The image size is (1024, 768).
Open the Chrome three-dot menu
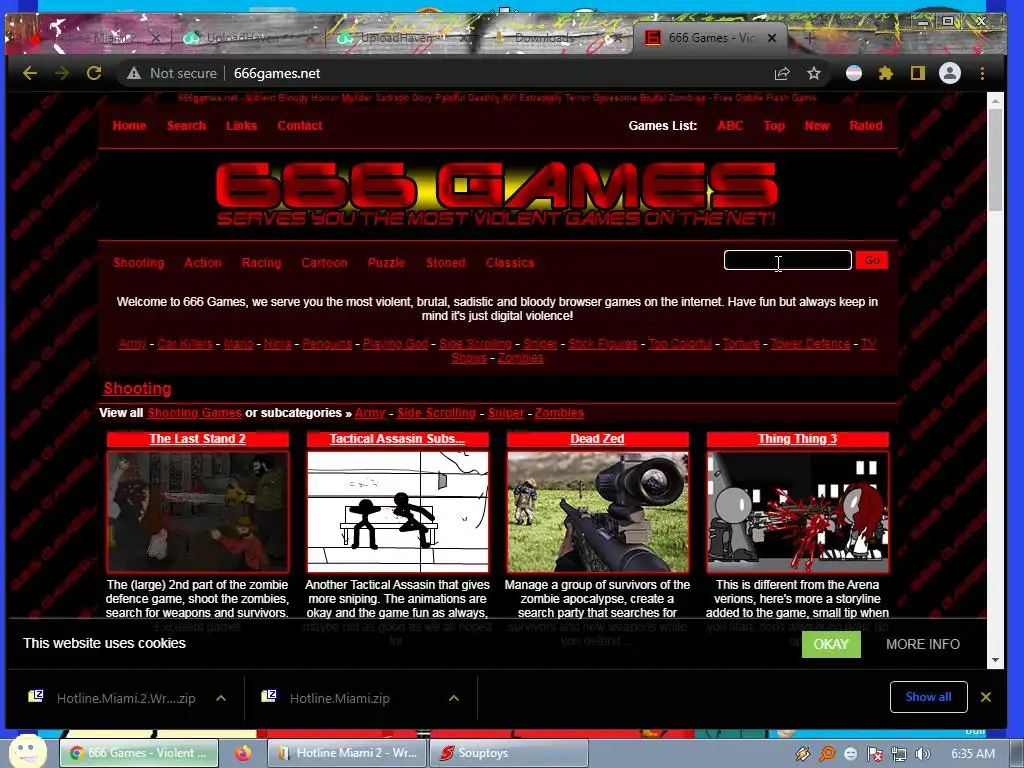point(982,73)
